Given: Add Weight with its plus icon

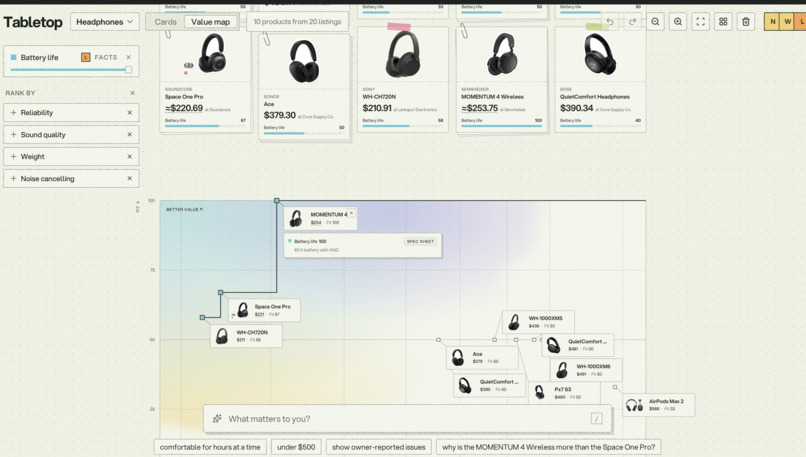Looking at the screenshot, I should pos(13,156).
